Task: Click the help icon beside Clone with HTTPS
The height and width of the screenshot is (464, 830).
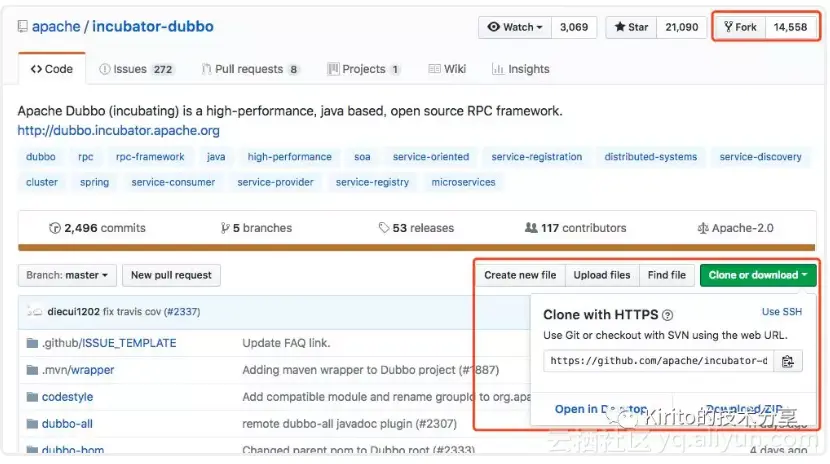Action: (667, 314)
